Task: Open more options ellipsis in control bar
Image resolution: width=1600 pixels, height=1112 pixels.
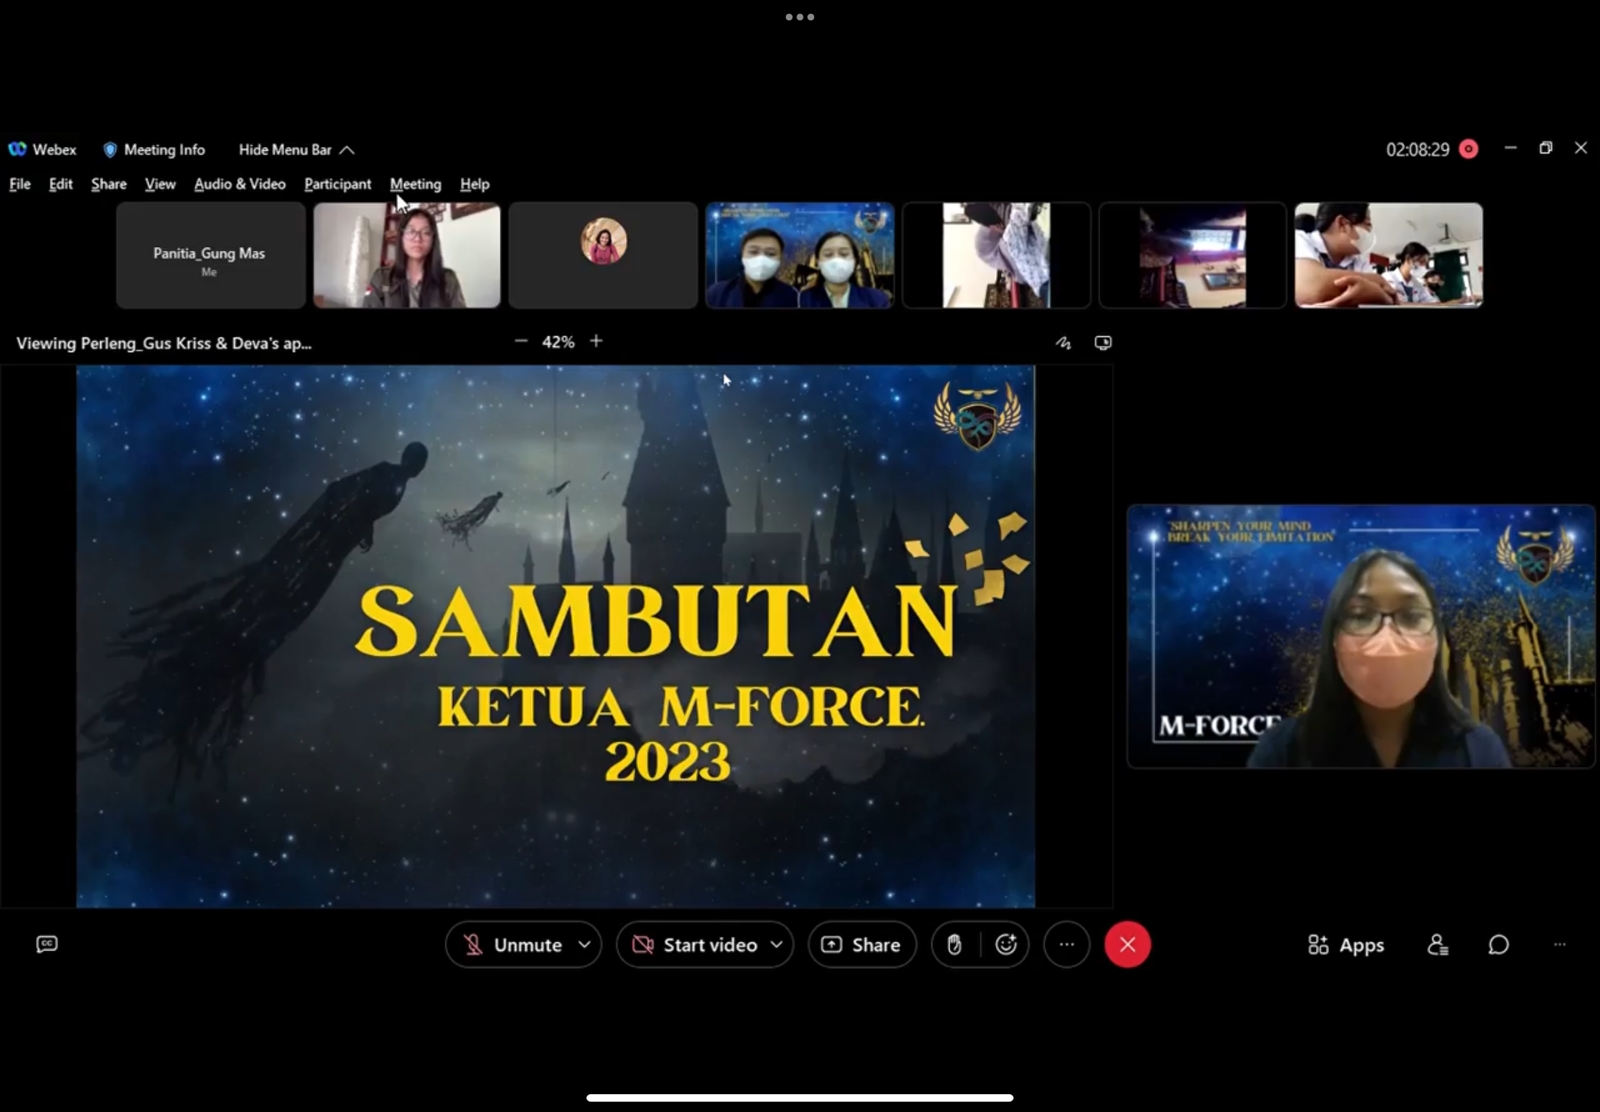Action: [x=1067, y=945]
